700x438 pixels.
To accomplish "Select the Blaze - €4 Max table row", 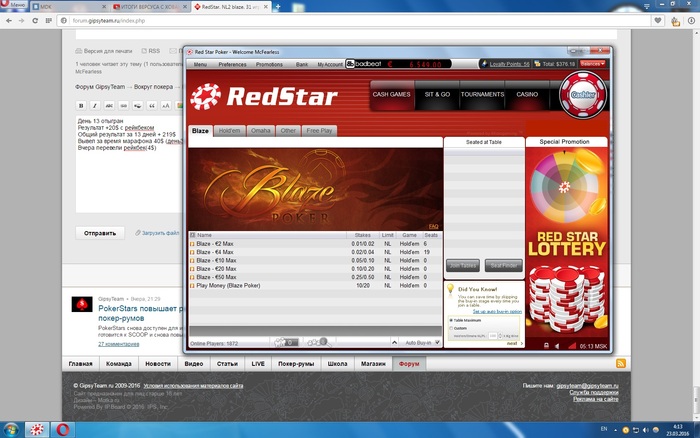I will (315, 252).
